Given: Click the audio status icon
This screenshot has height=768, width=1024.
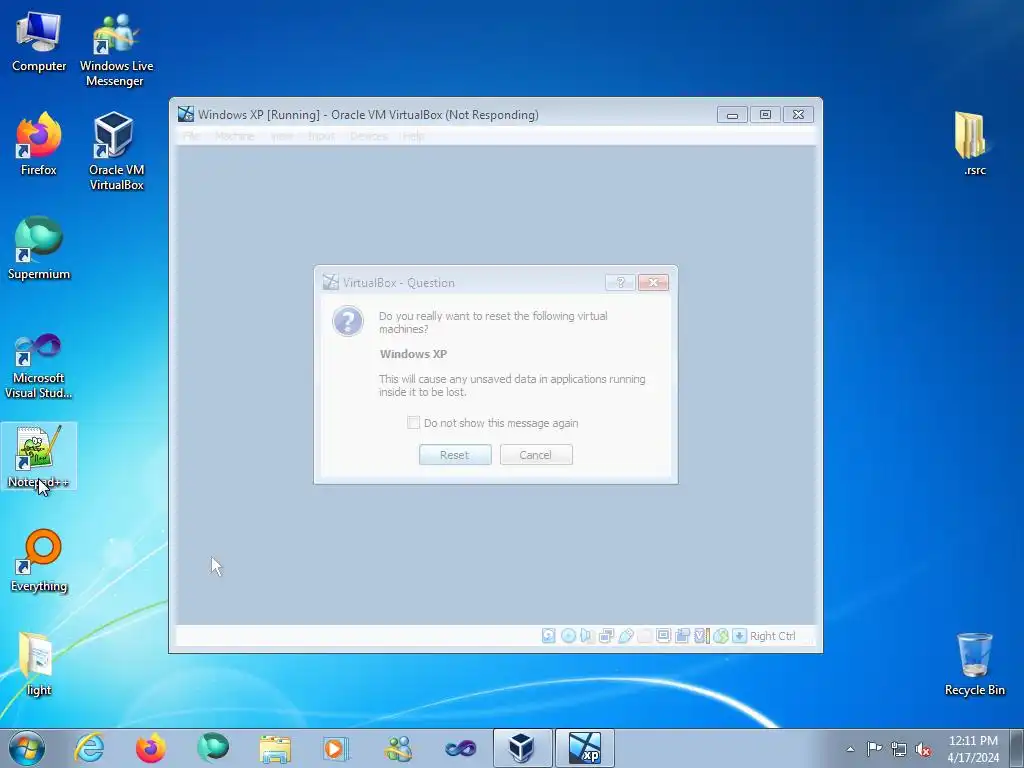Looking at the screenshot, I should coord(587,635).
